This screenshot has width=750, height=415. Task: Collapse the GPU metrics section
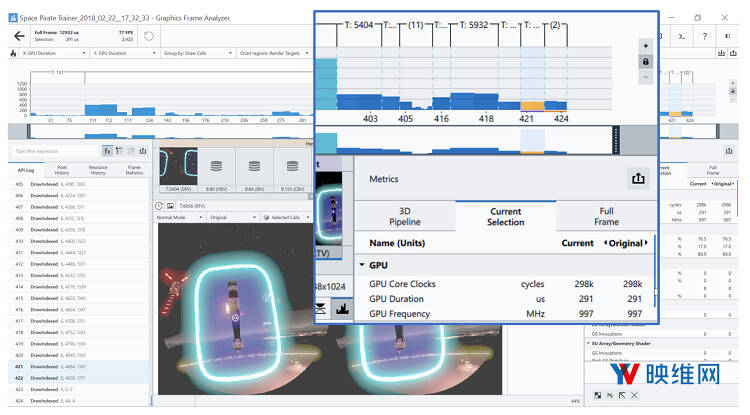click(362, 266)
